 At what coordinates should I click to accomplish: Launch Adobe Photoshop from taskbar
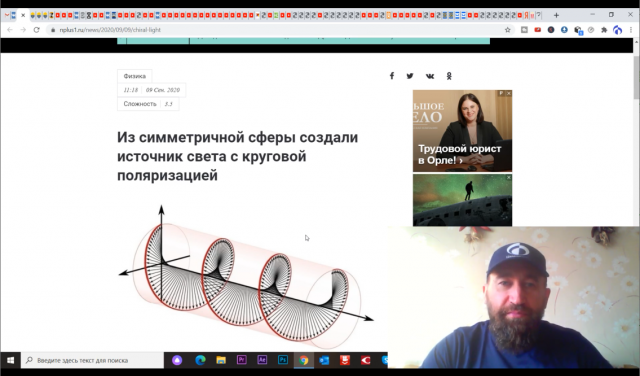[283, 360]
